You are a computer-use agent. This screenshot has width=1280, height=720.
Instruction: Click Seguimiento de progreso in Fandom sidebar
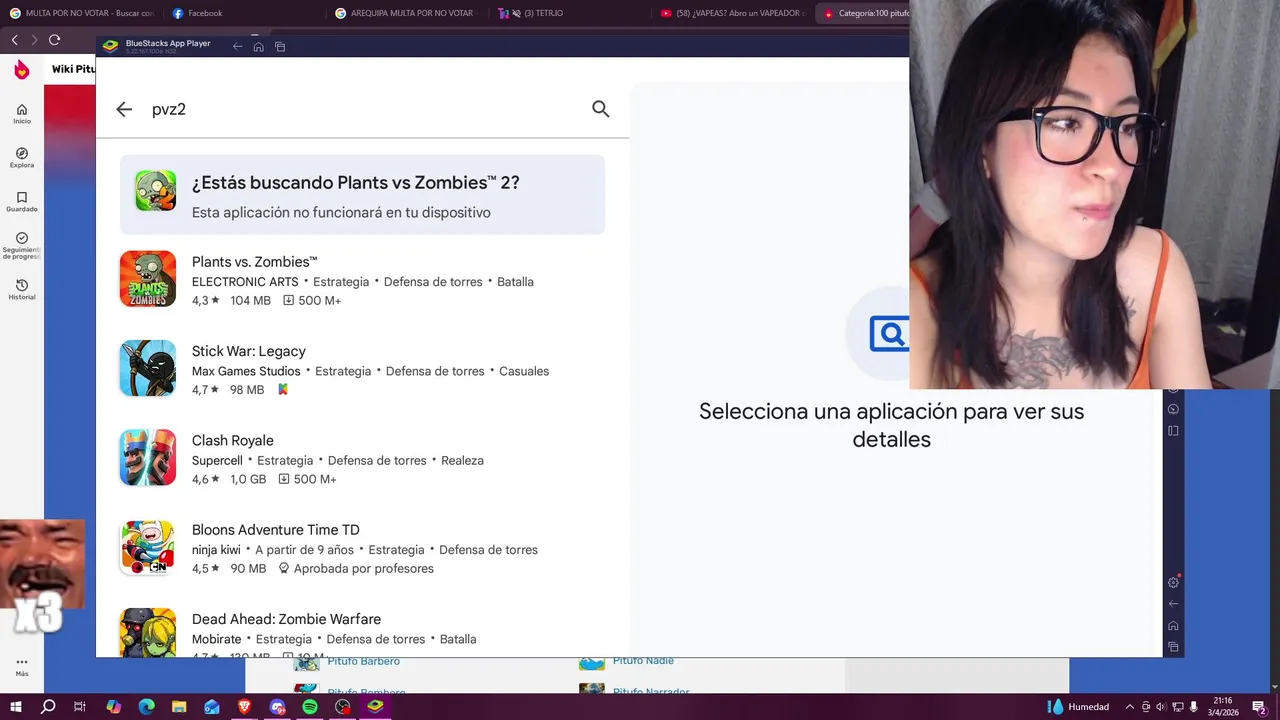22,246
